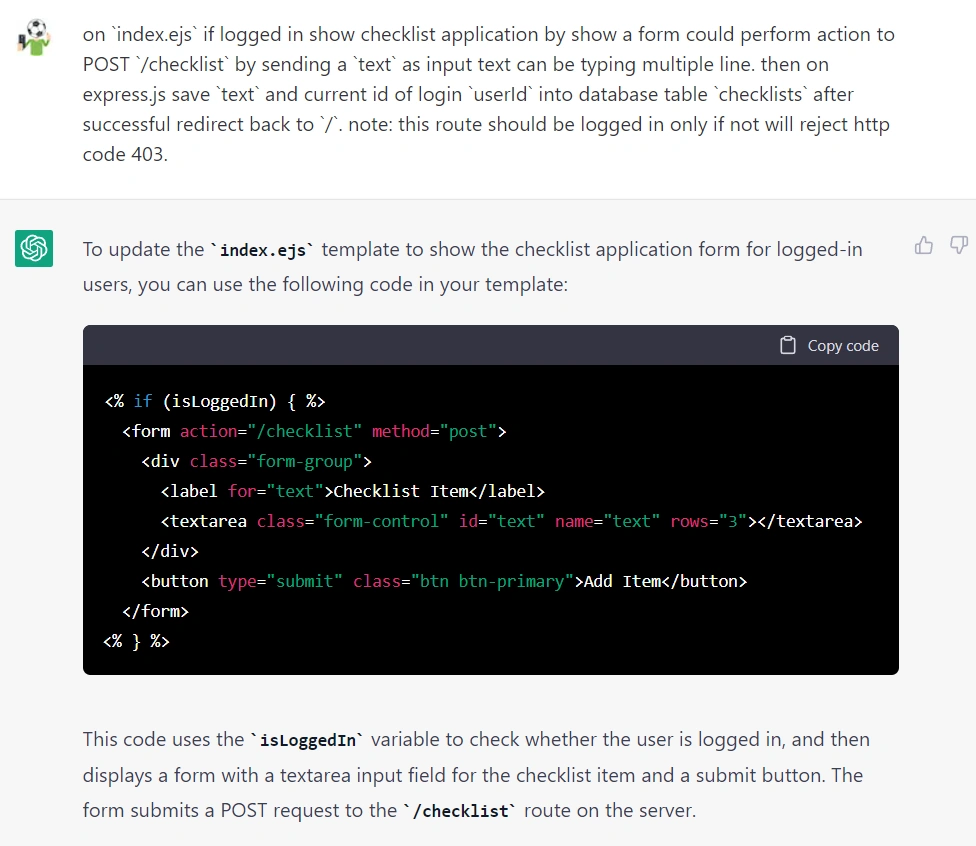Click the /checklist inline code in last paragraph
This screenshot has height=846, width=976.
coord(459,811)
